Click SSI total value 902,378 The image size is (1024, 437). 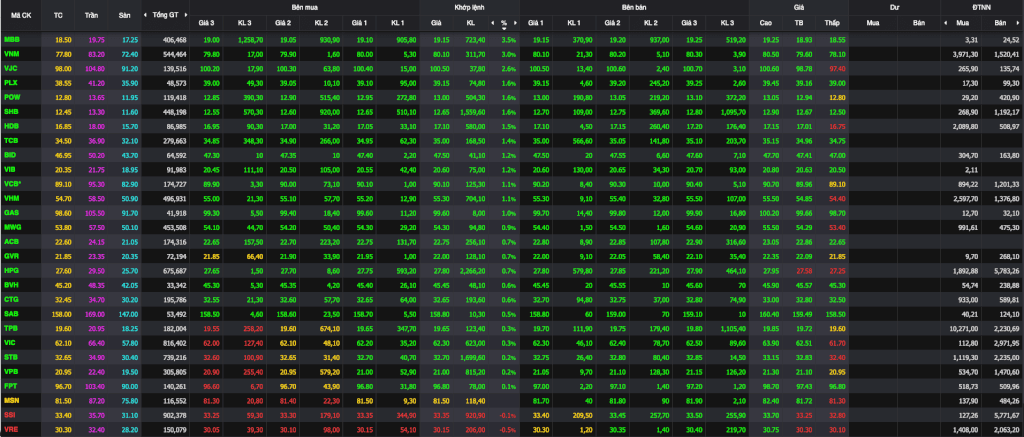(x=174, y=414)
